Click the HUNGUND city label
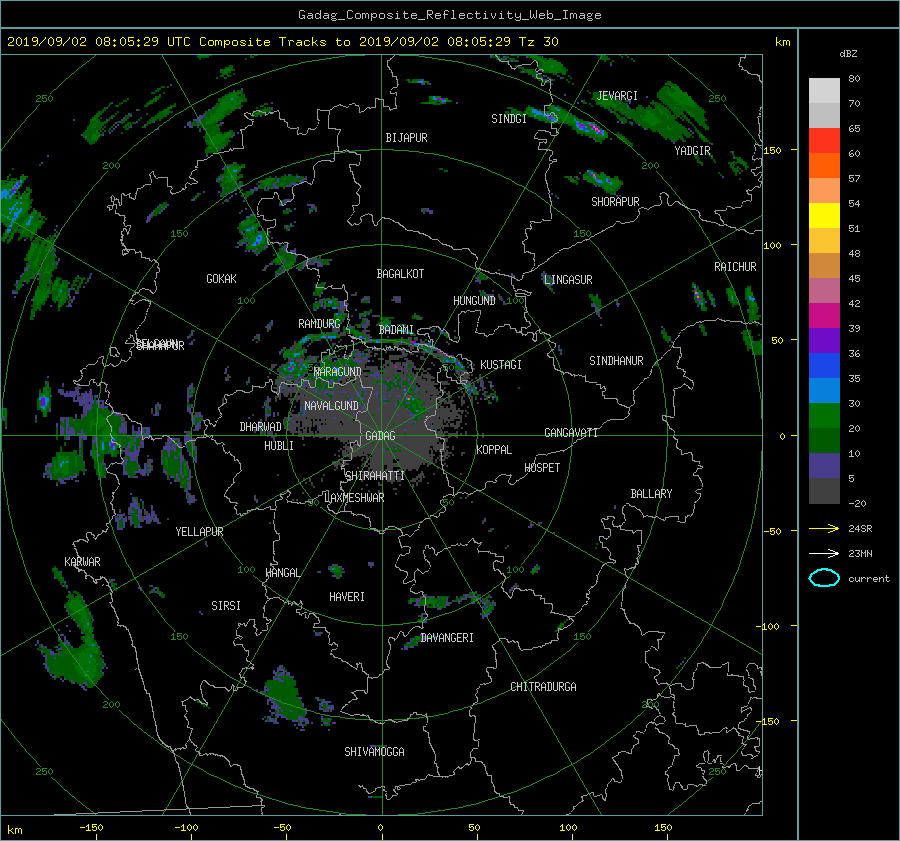Screen dimensions: 900x841 (474, 301)
